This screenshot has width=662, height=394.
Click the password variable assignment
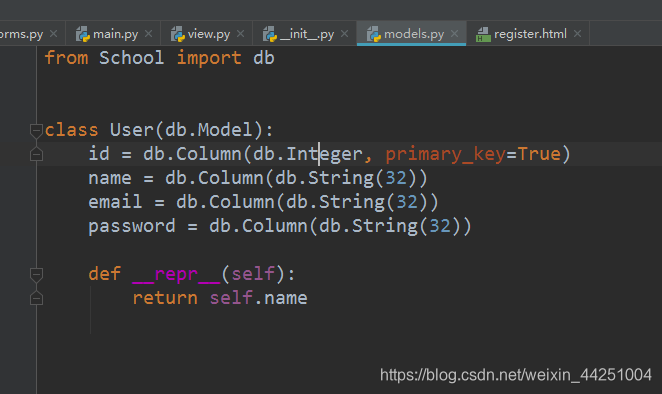coord(132,226)
